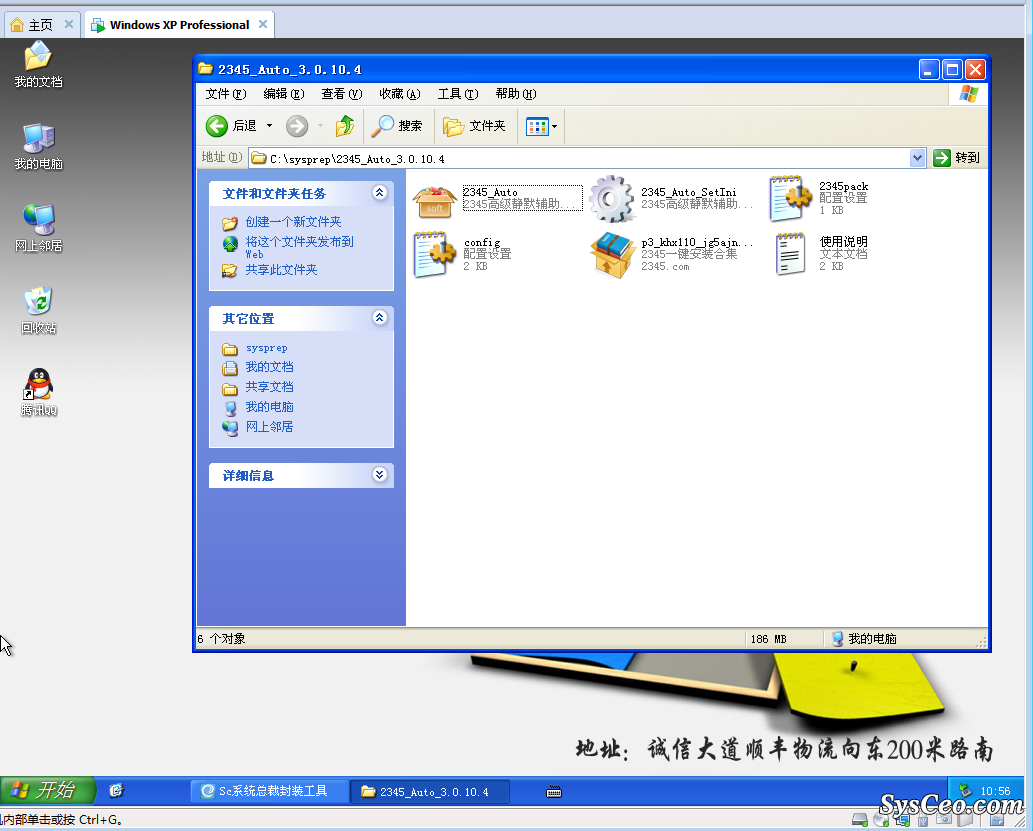Click the Forward arrow toolbar button
Screen dimensions: 1033x831
click(297, 126)
